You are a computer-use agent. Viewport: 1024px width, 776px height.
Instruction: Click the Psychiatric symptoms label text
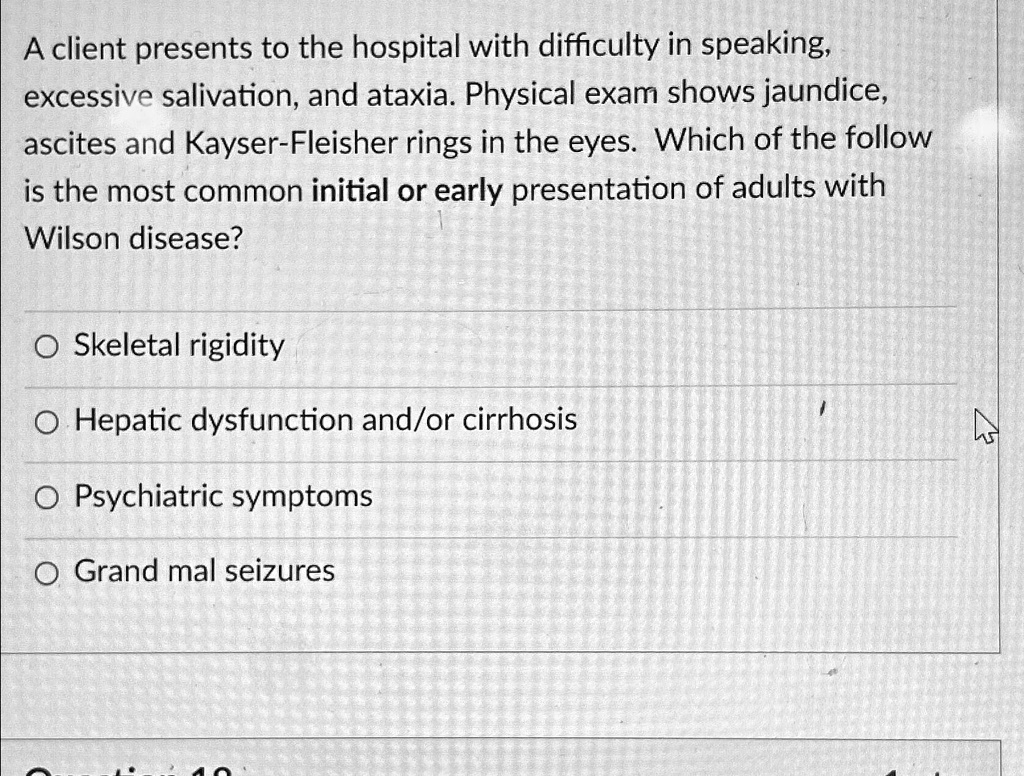pyautogui.click(x=222, y=495)
